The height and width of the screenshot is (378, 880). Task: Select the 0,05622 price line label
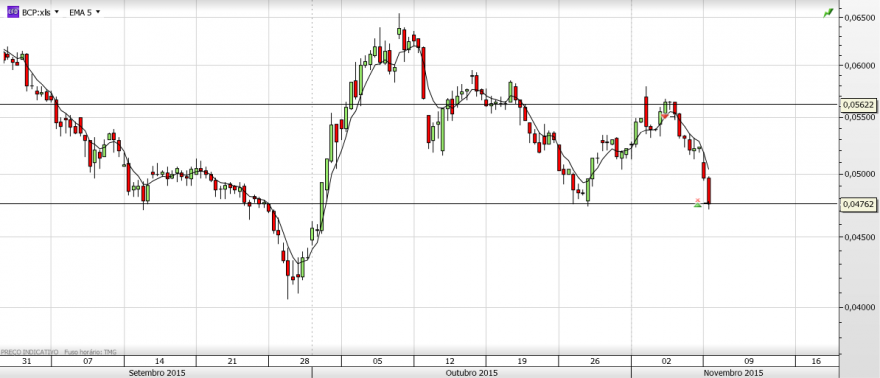point(859,105)
